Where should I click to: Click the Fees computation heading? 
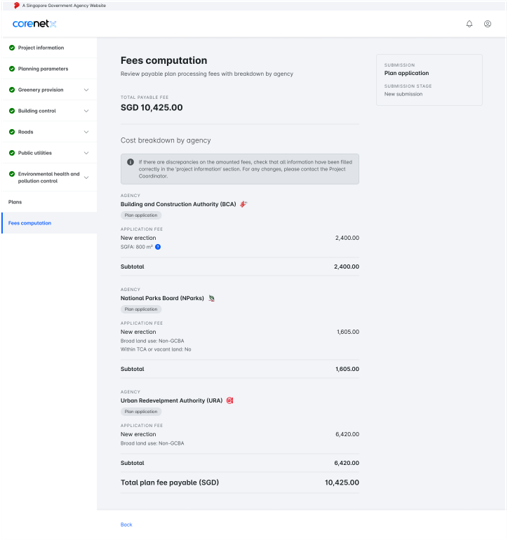[164, 60]
